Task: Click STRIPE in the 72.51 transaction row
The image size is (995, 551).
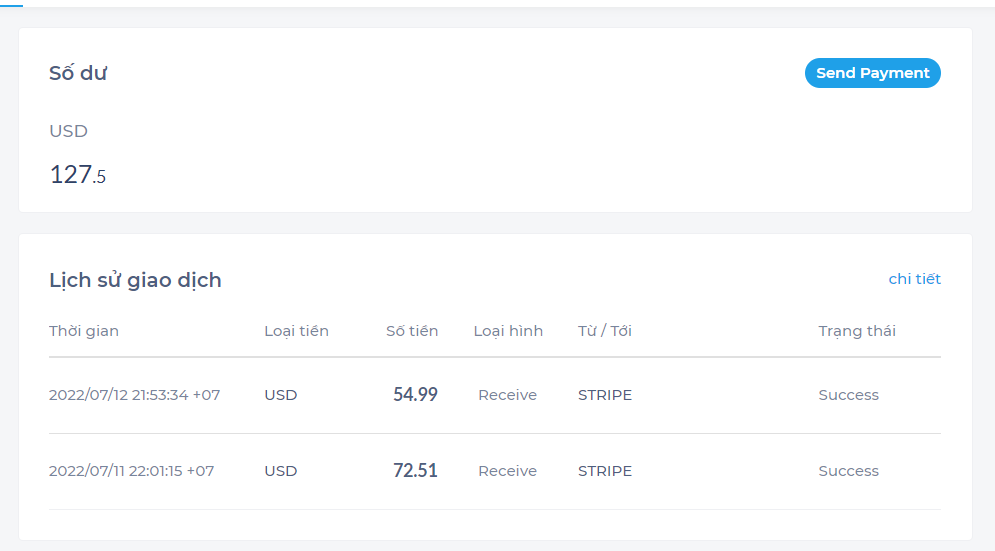Action: [x=605, y=471]
